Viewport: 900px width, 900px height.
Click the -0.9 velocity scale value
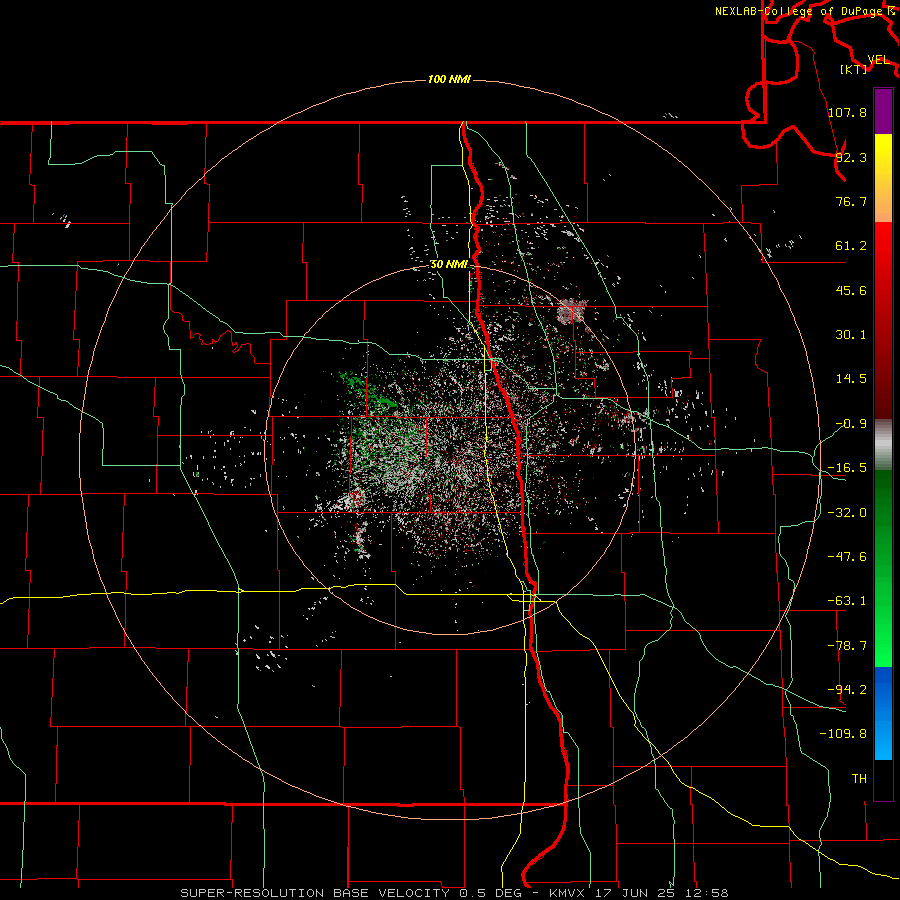coord(851,424)
